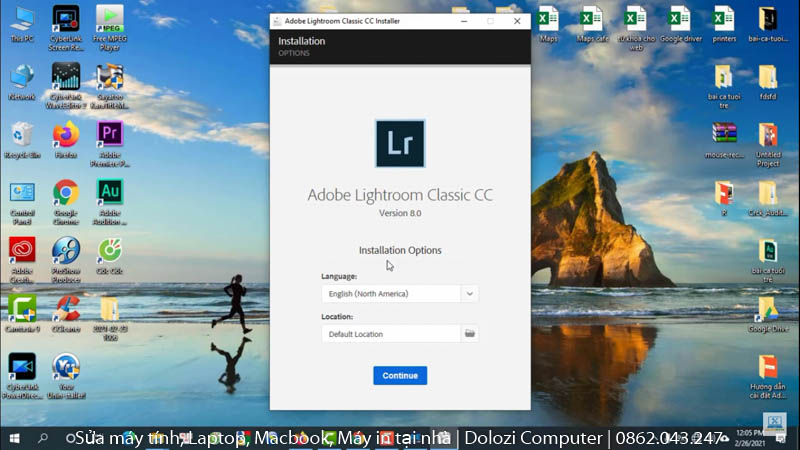The image size is (800, 450).
Task: Minimize the Lightroom Classic CC Installer window
Action: 462,20
